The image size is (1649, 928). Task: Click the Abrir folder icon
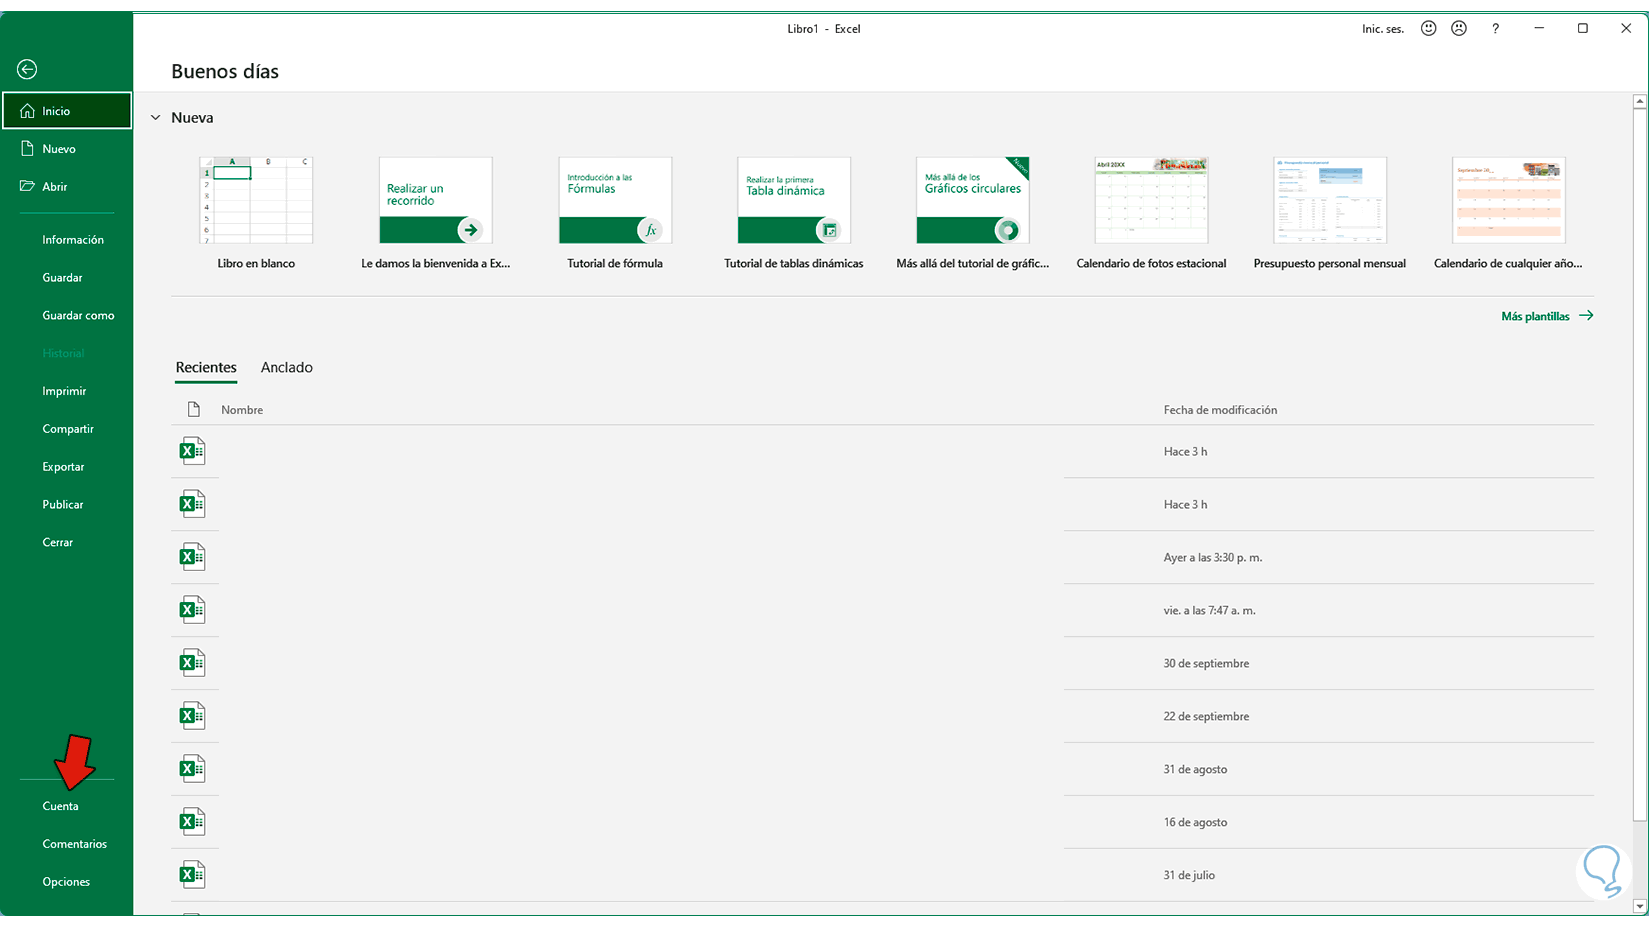pos(27,187)
